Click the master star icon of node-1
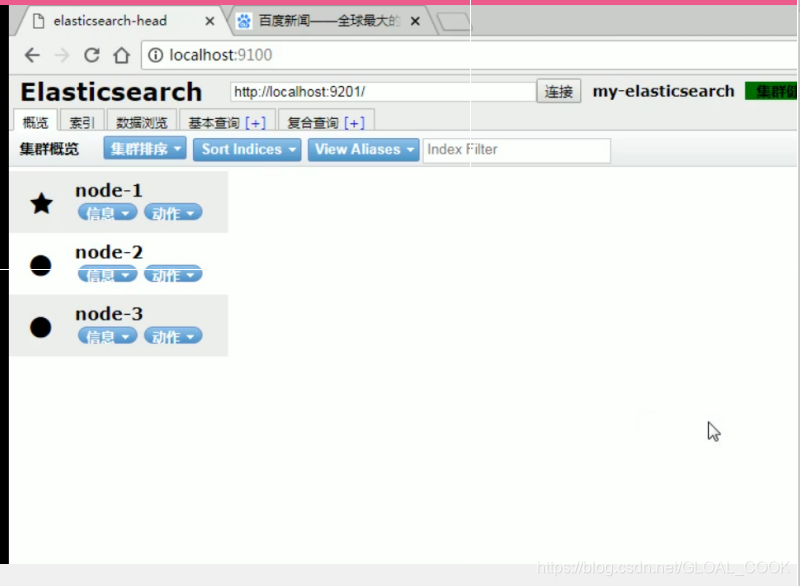Image resolution: width=800 pixels, height=586 pixels. 41,203
